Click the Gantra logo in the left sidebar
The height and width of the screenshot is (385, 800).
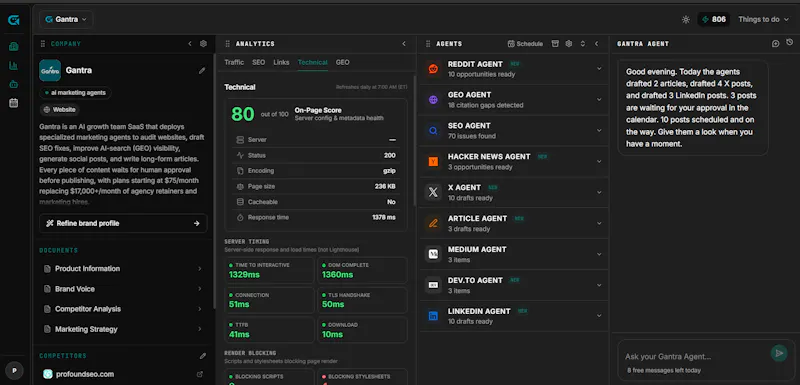point(14,20)
